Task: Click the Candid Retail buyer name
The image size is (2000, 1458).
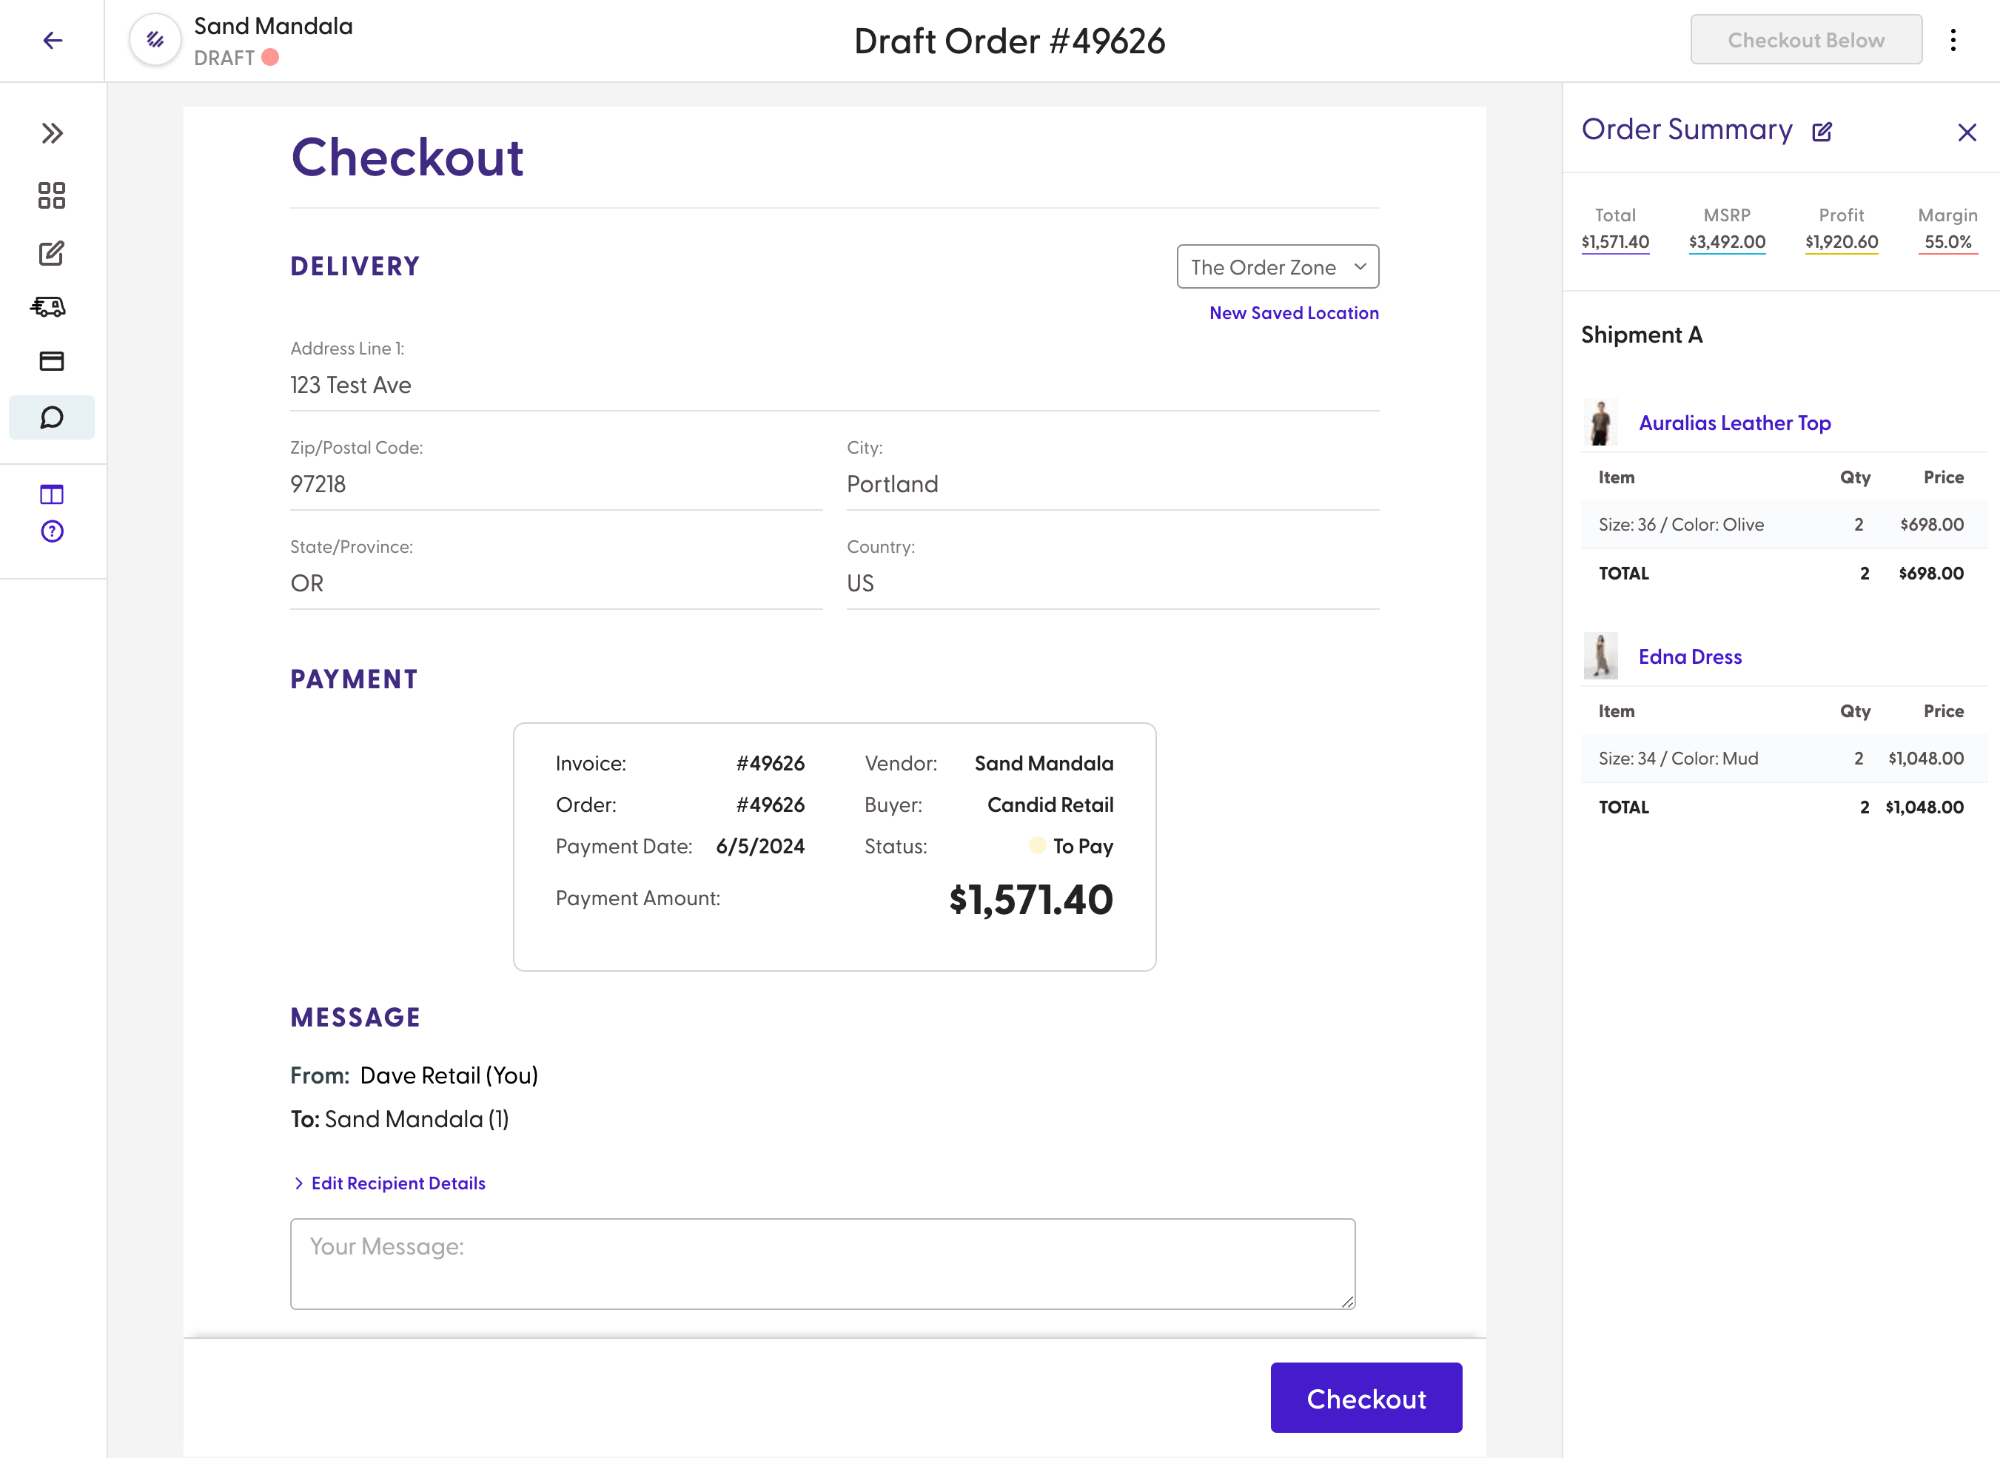Action: (x=1050, y=805)
